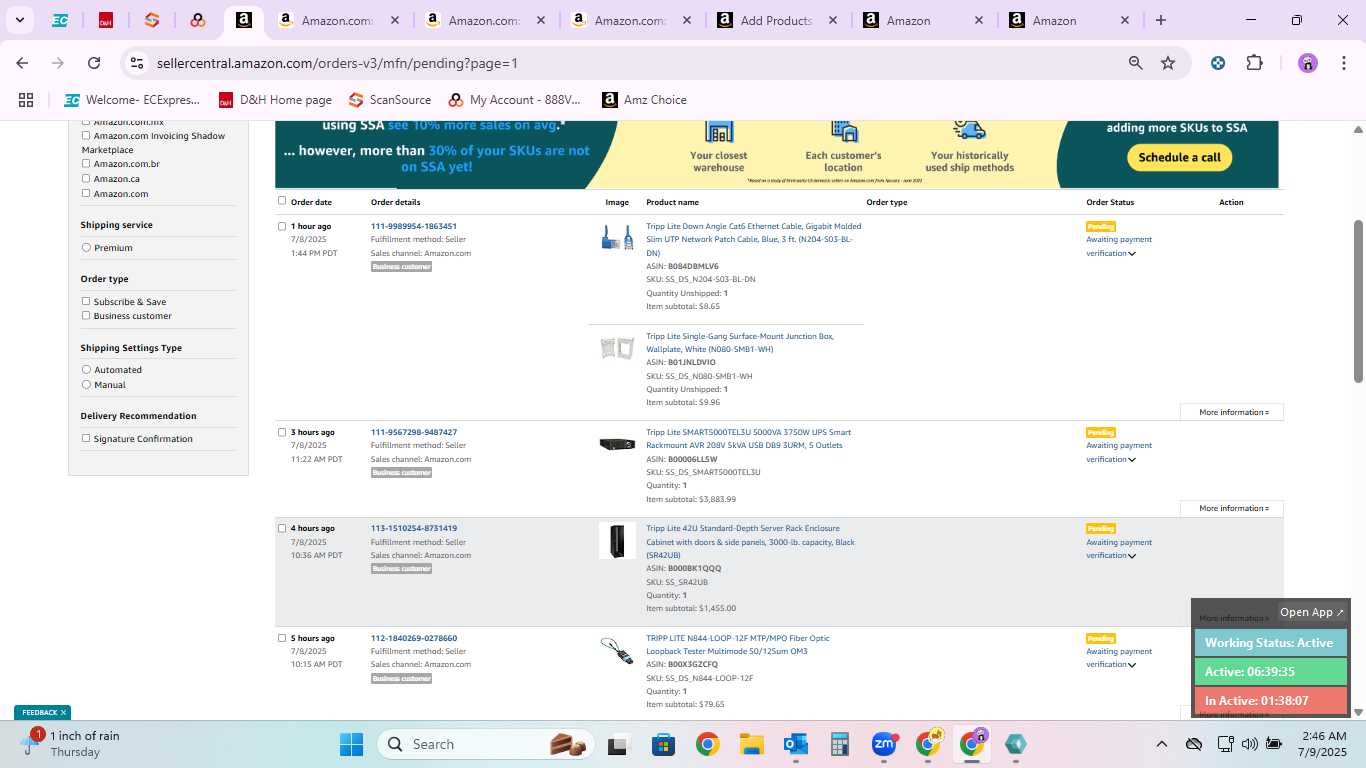The width and height of the screenshot is (1366, 768).
Task: Click the blue Ethernet cable product thumbnail
Action: click(617, 237)
